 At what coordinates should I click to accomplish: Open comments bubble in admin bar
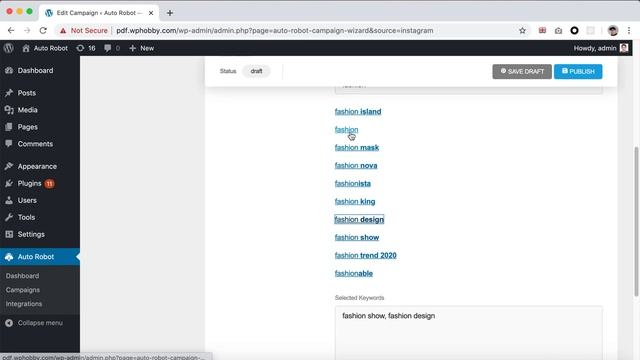112,48
